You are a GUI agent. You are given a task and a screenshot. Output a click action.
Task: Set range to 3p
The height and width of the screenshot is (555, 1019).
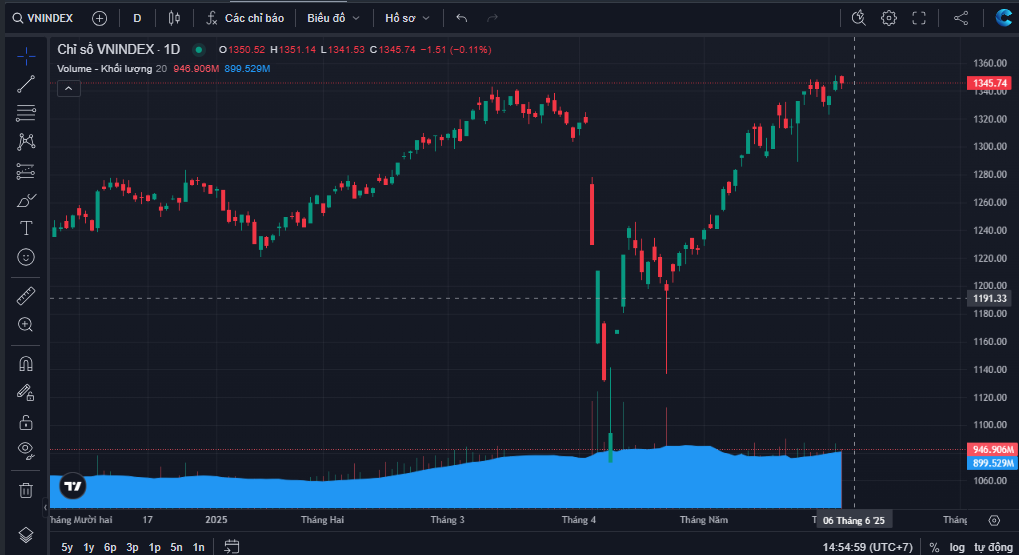click(x=133, y=547)
